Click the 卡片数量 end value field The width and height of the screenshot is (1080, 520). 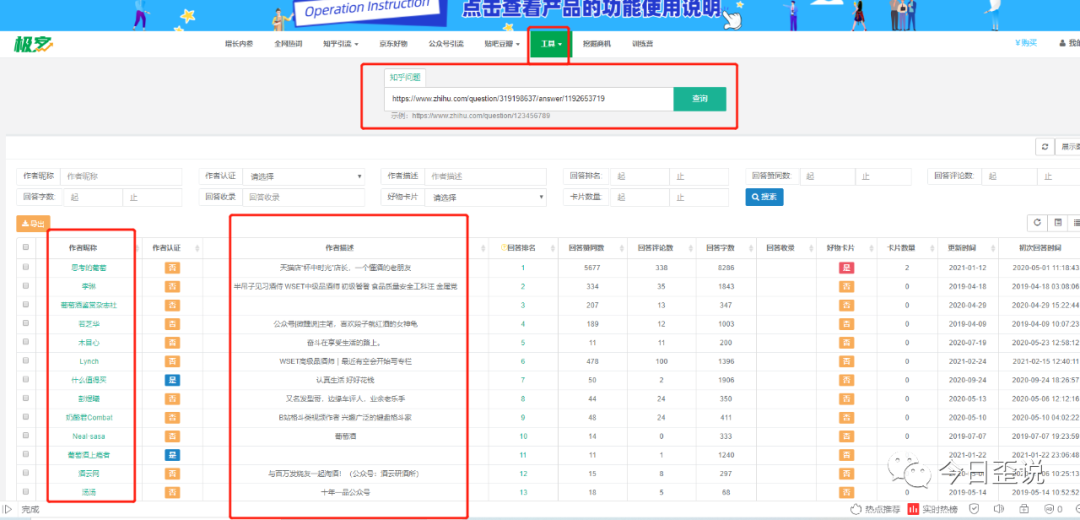(699, 198)
